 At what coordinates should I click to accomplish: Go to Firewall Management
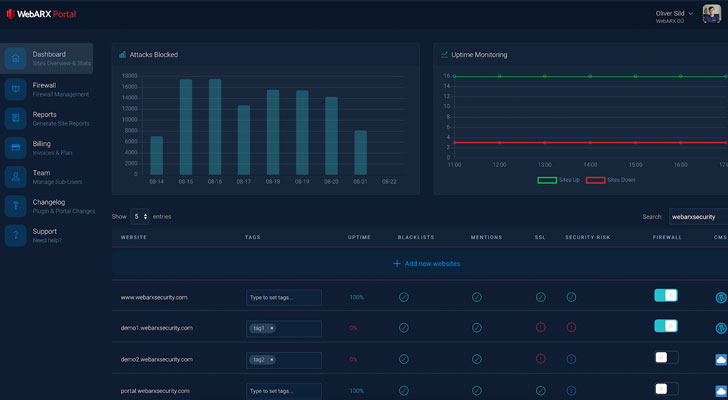click(x=46, y=89)
